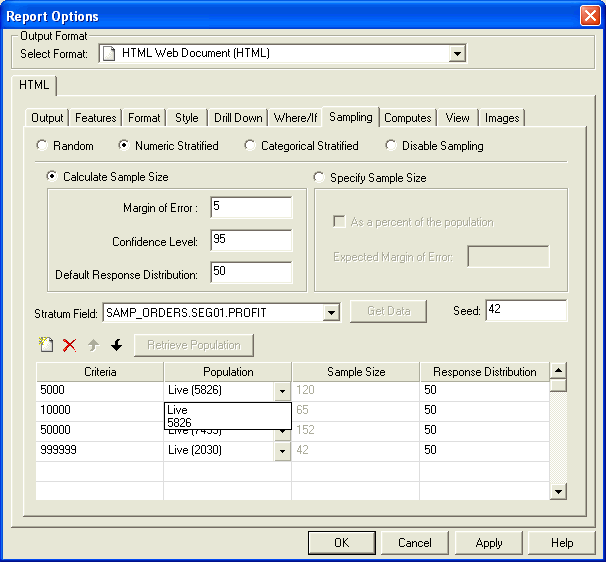Image resolution: width=606 pixels, height=562 pixels.
Task: Click the sample size cell showing 65
Action: [x=356, y=411]
